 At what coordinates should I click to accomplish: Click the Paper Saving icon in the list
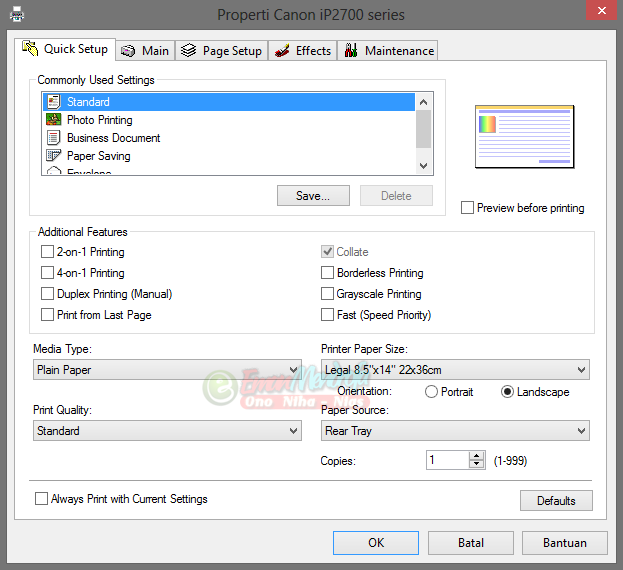coord(54,155)
